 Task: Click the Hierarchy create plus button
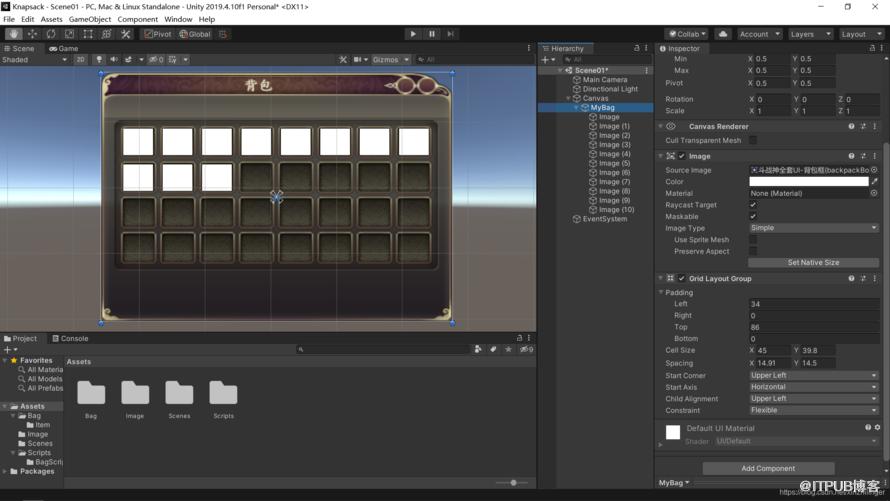(548, 60)
